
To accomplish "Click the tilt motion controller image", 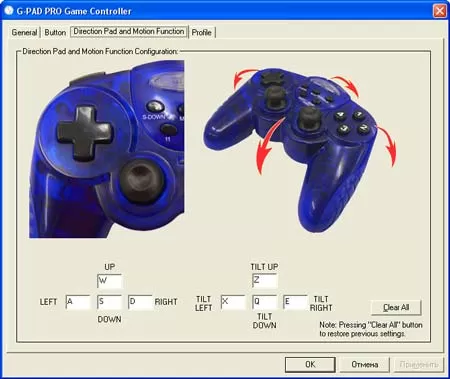I will (300, 150).
